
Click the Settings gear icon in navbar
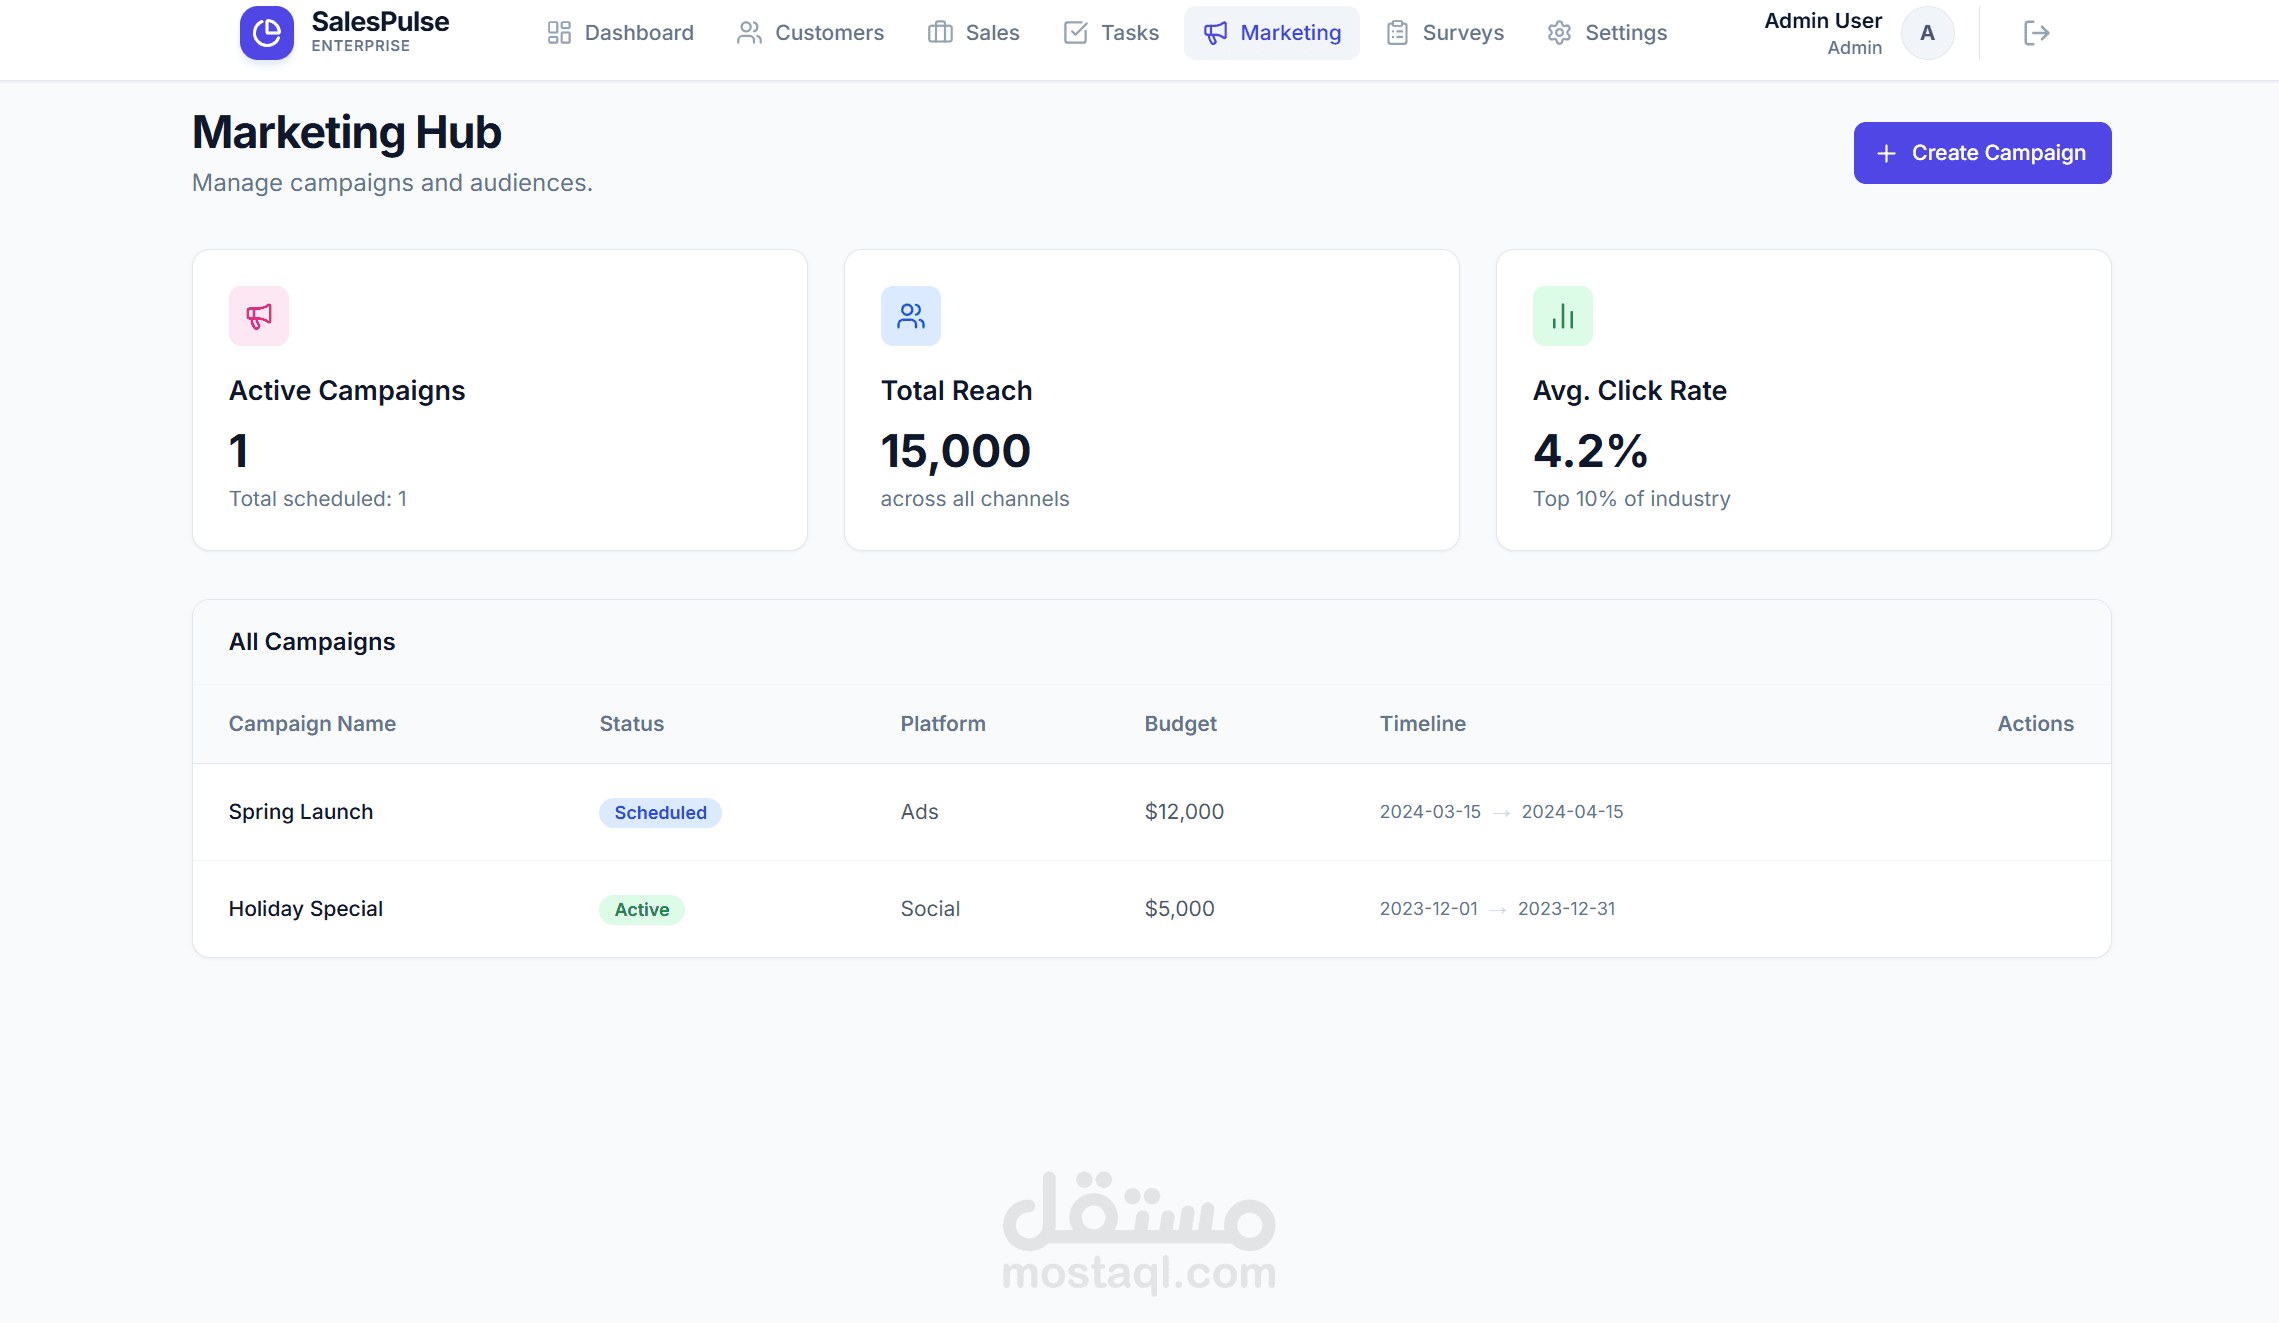pyautogui.click(x=1559, y=33)
